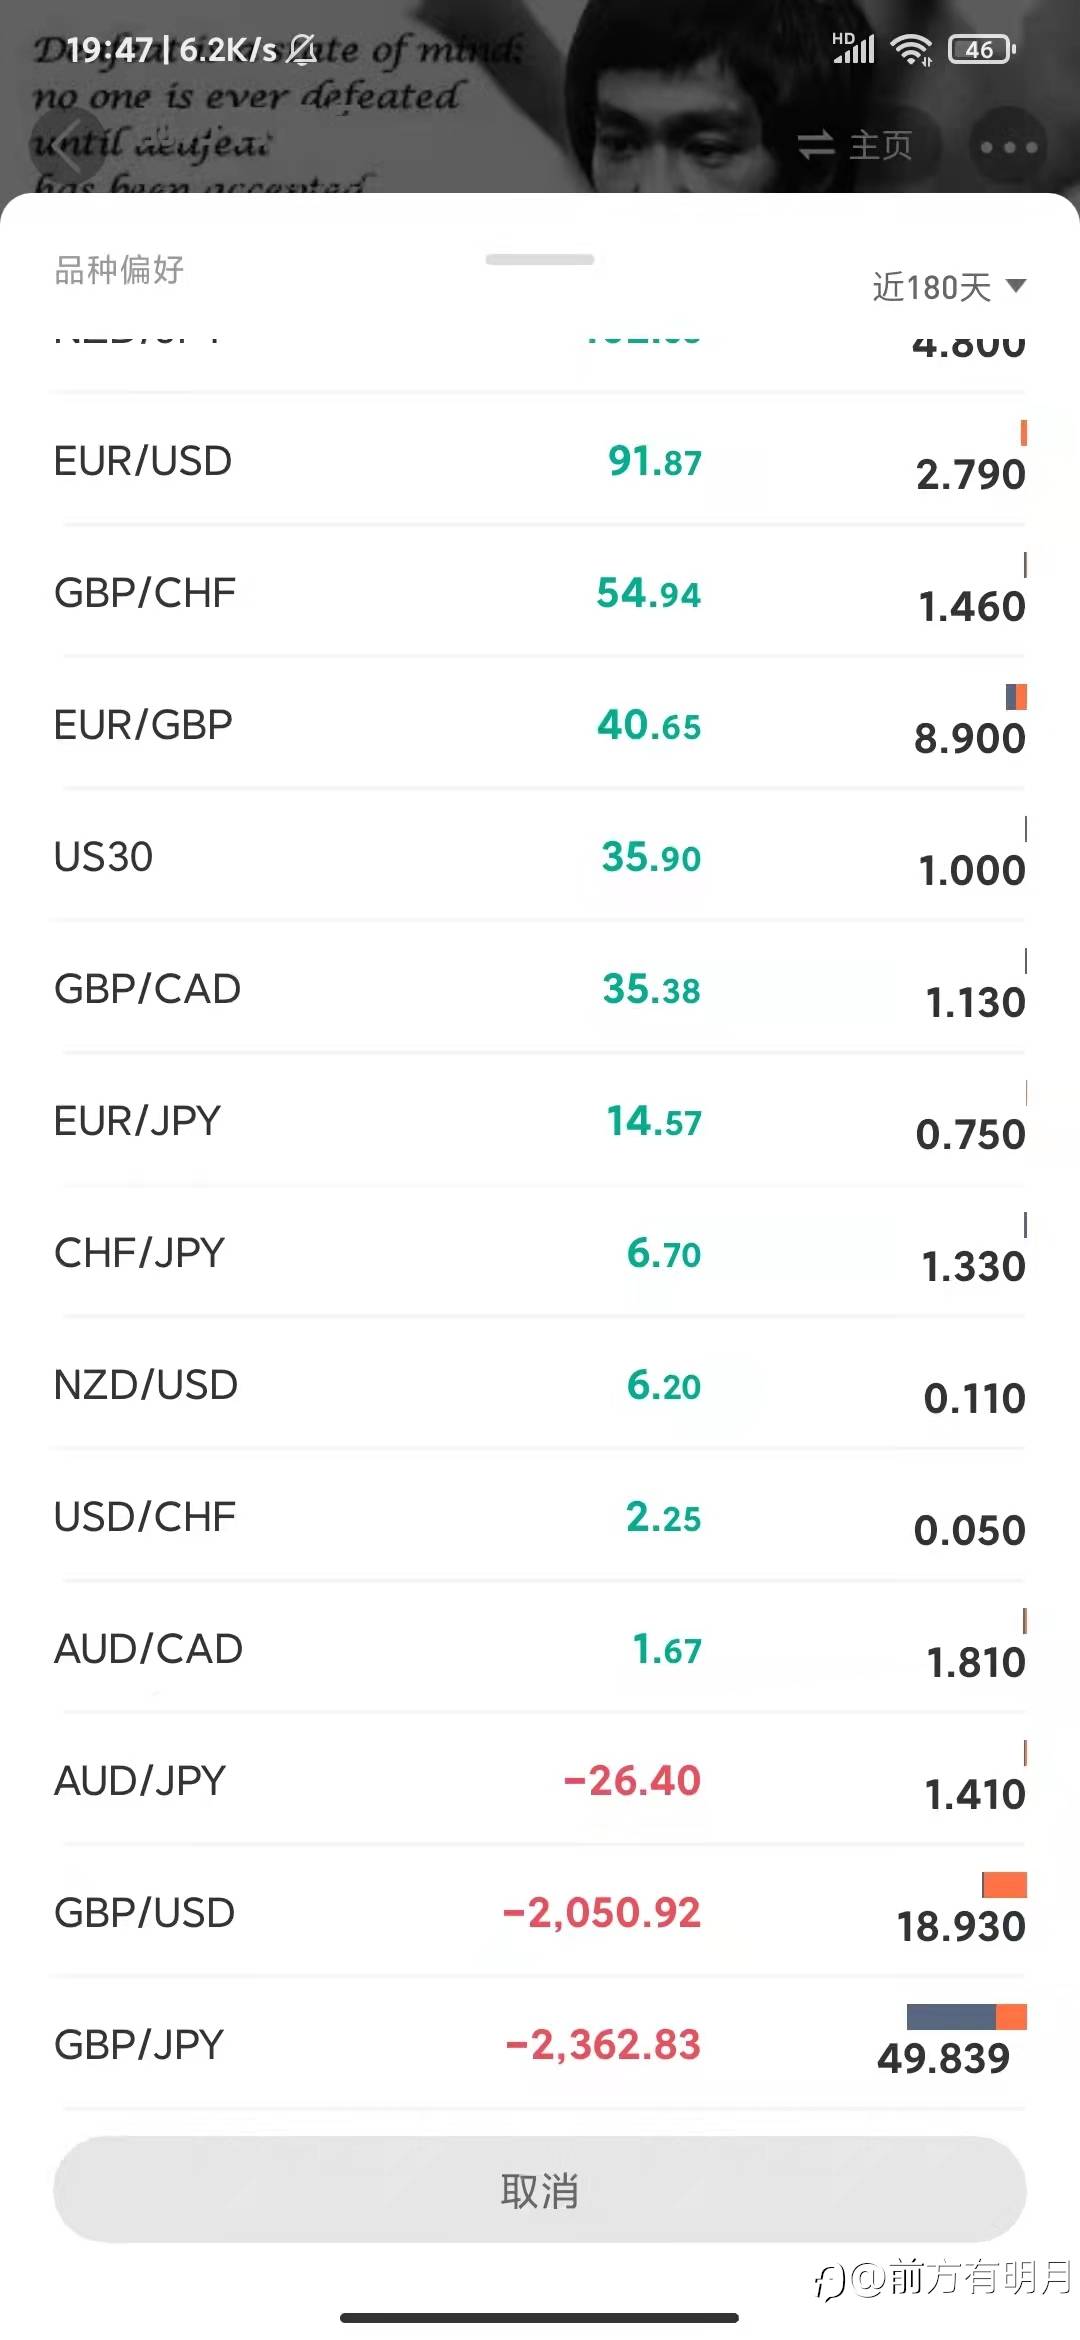Tap the sheet drag handle
The width and height of the screenshot is (1080, 2340).
coord(540,260)
